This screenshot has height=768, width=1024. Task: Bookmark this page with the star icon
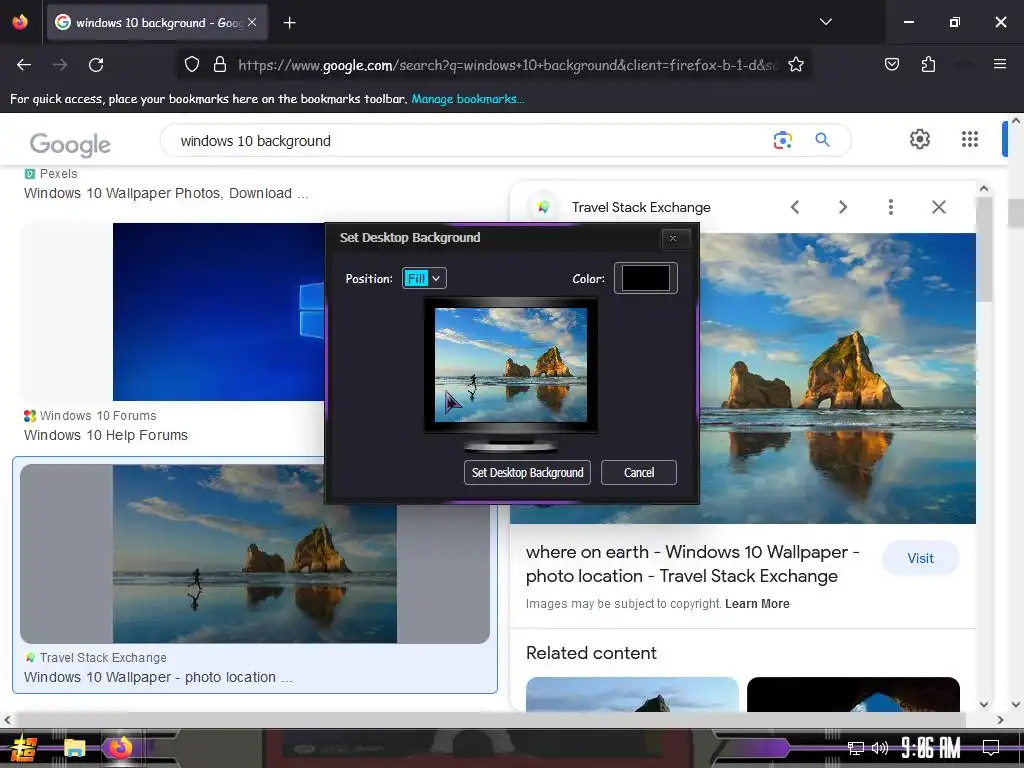[x=795, y=65]
